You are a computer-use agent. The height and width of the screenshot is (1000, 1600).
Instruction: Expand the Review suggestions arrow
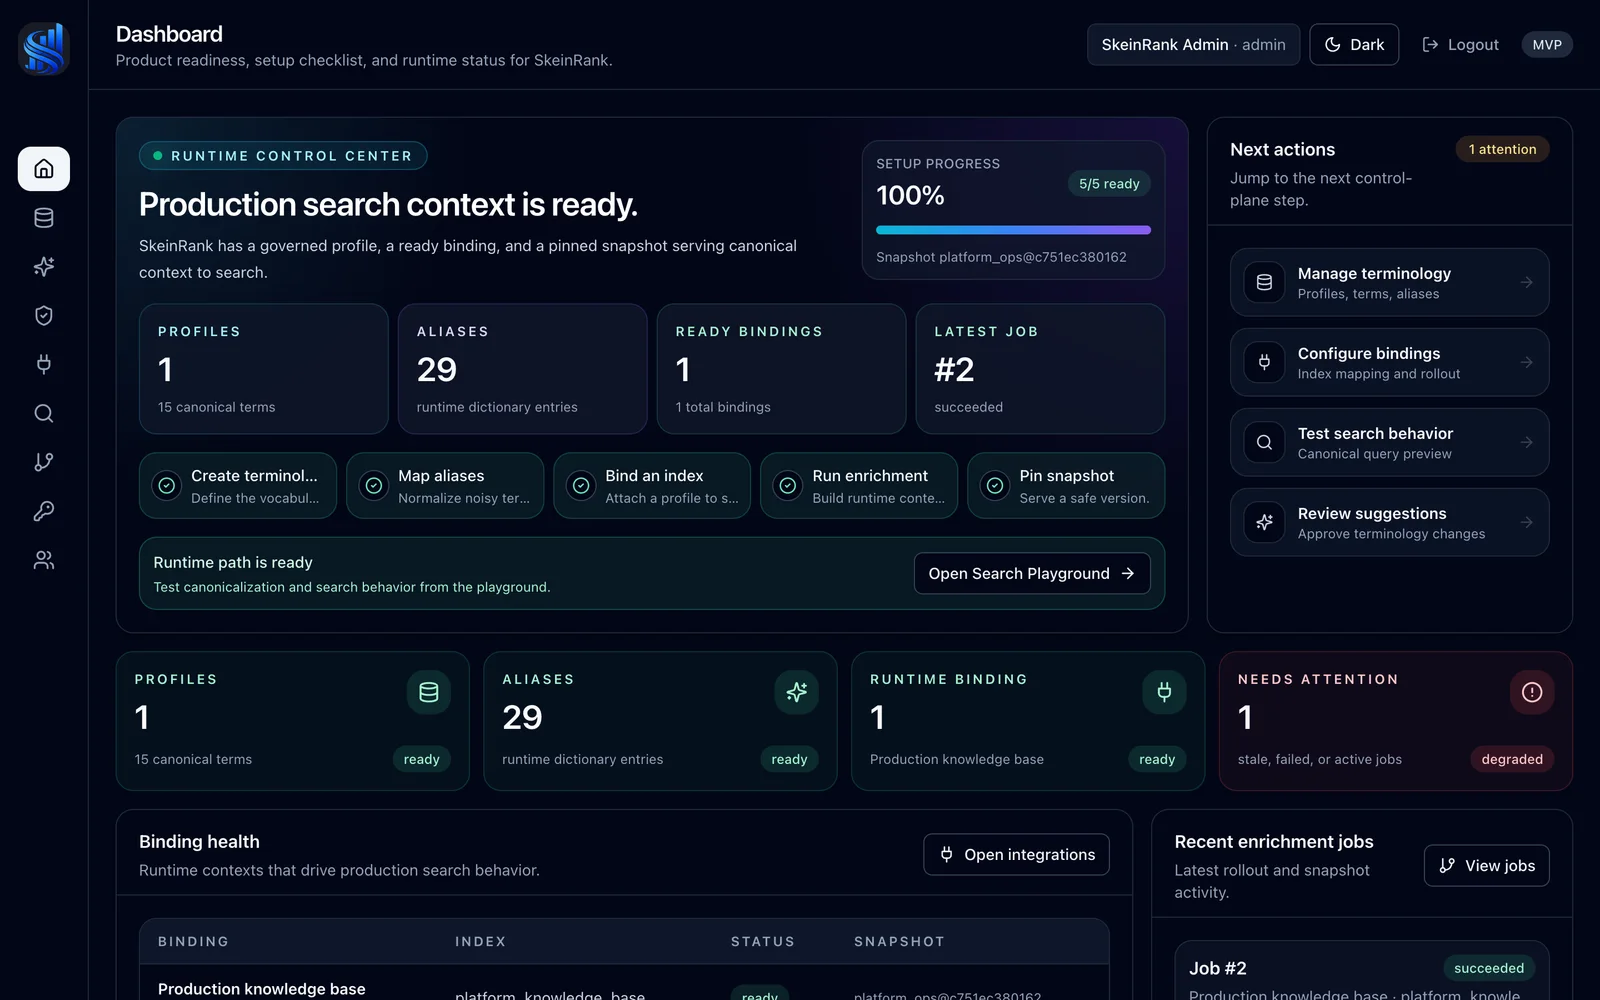point(1527,523)
